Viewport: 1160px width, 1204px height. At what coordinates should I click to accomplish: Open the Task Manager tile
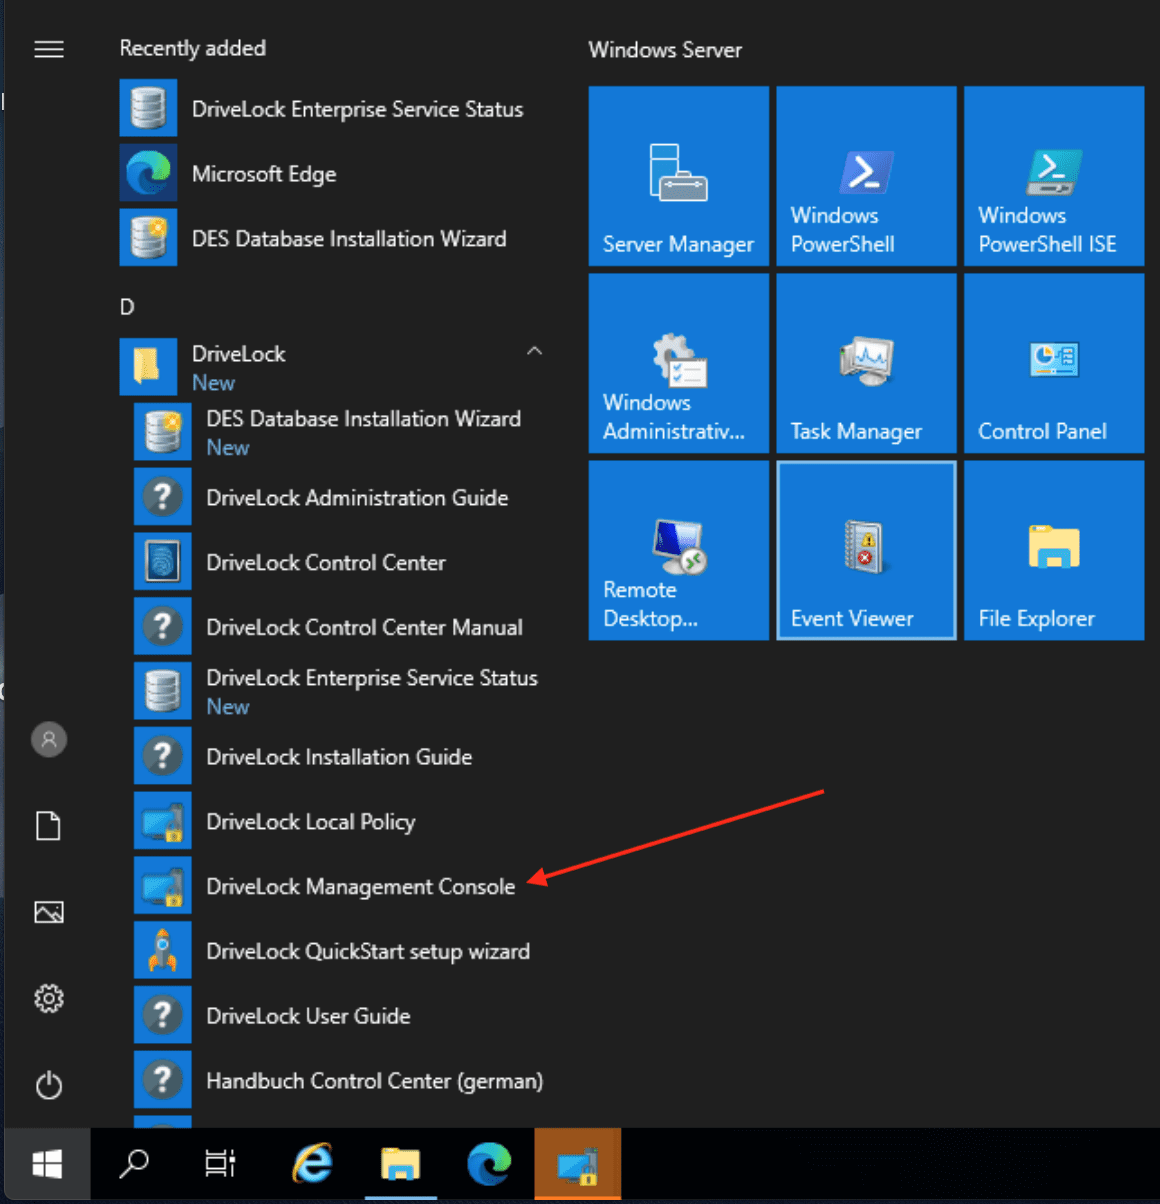[866, 363]
